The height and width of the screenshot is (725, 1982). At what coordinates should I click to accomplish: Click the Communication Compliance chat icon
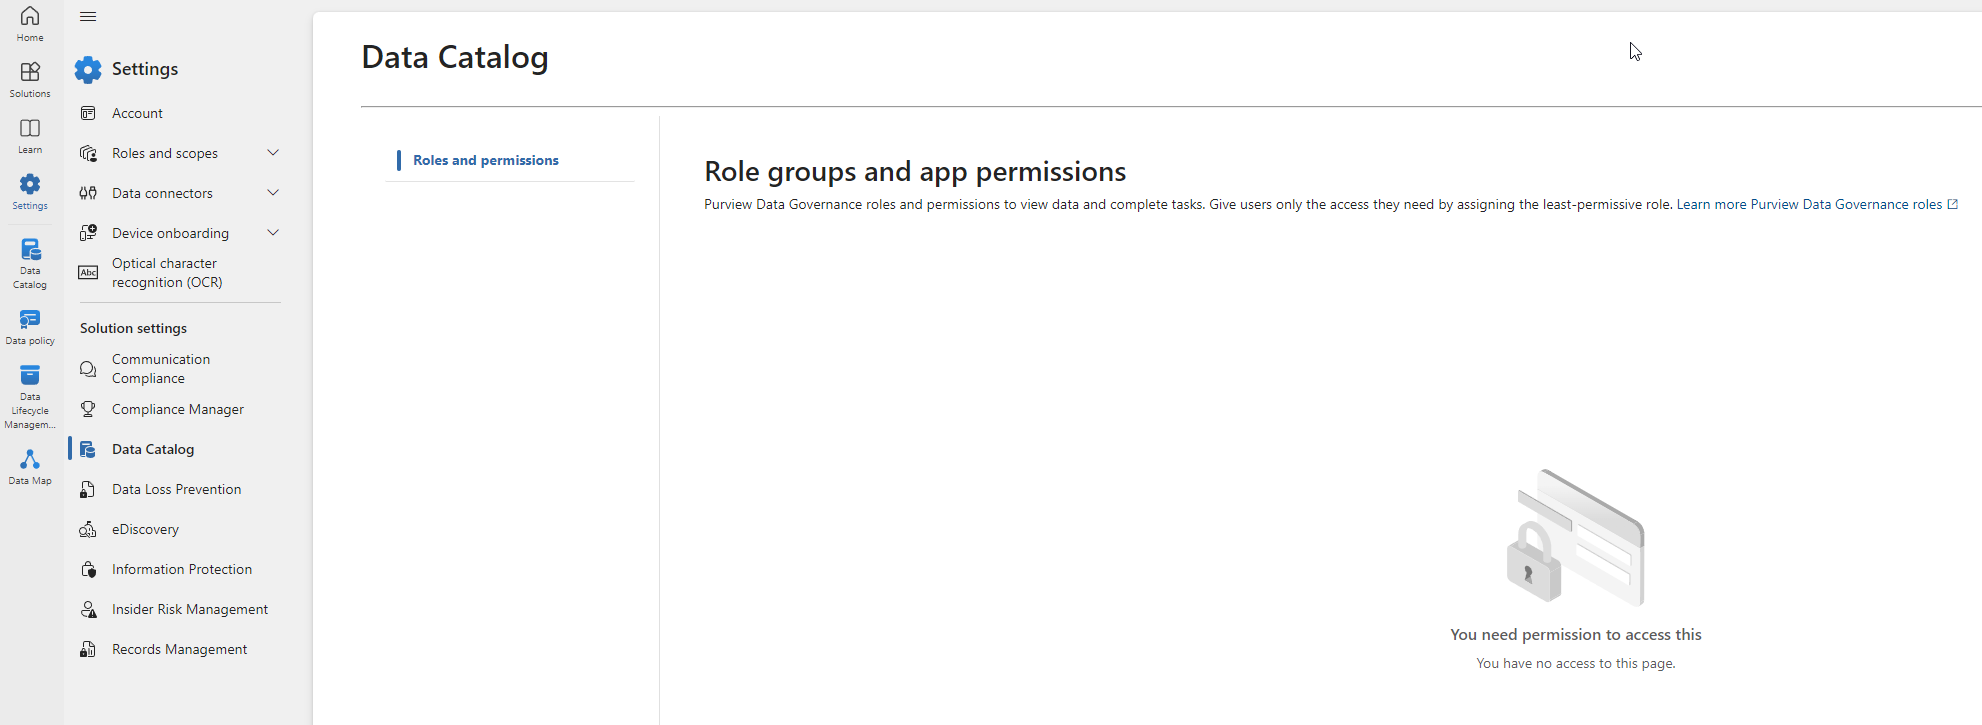click(88, 369)
